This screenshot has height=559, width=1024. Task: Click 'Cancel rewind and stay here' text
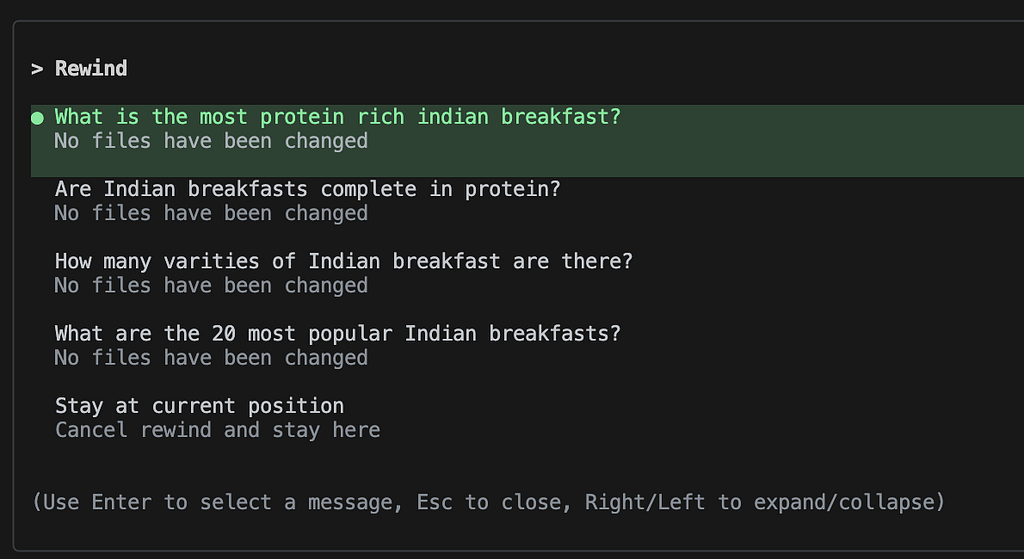(217, 430)
